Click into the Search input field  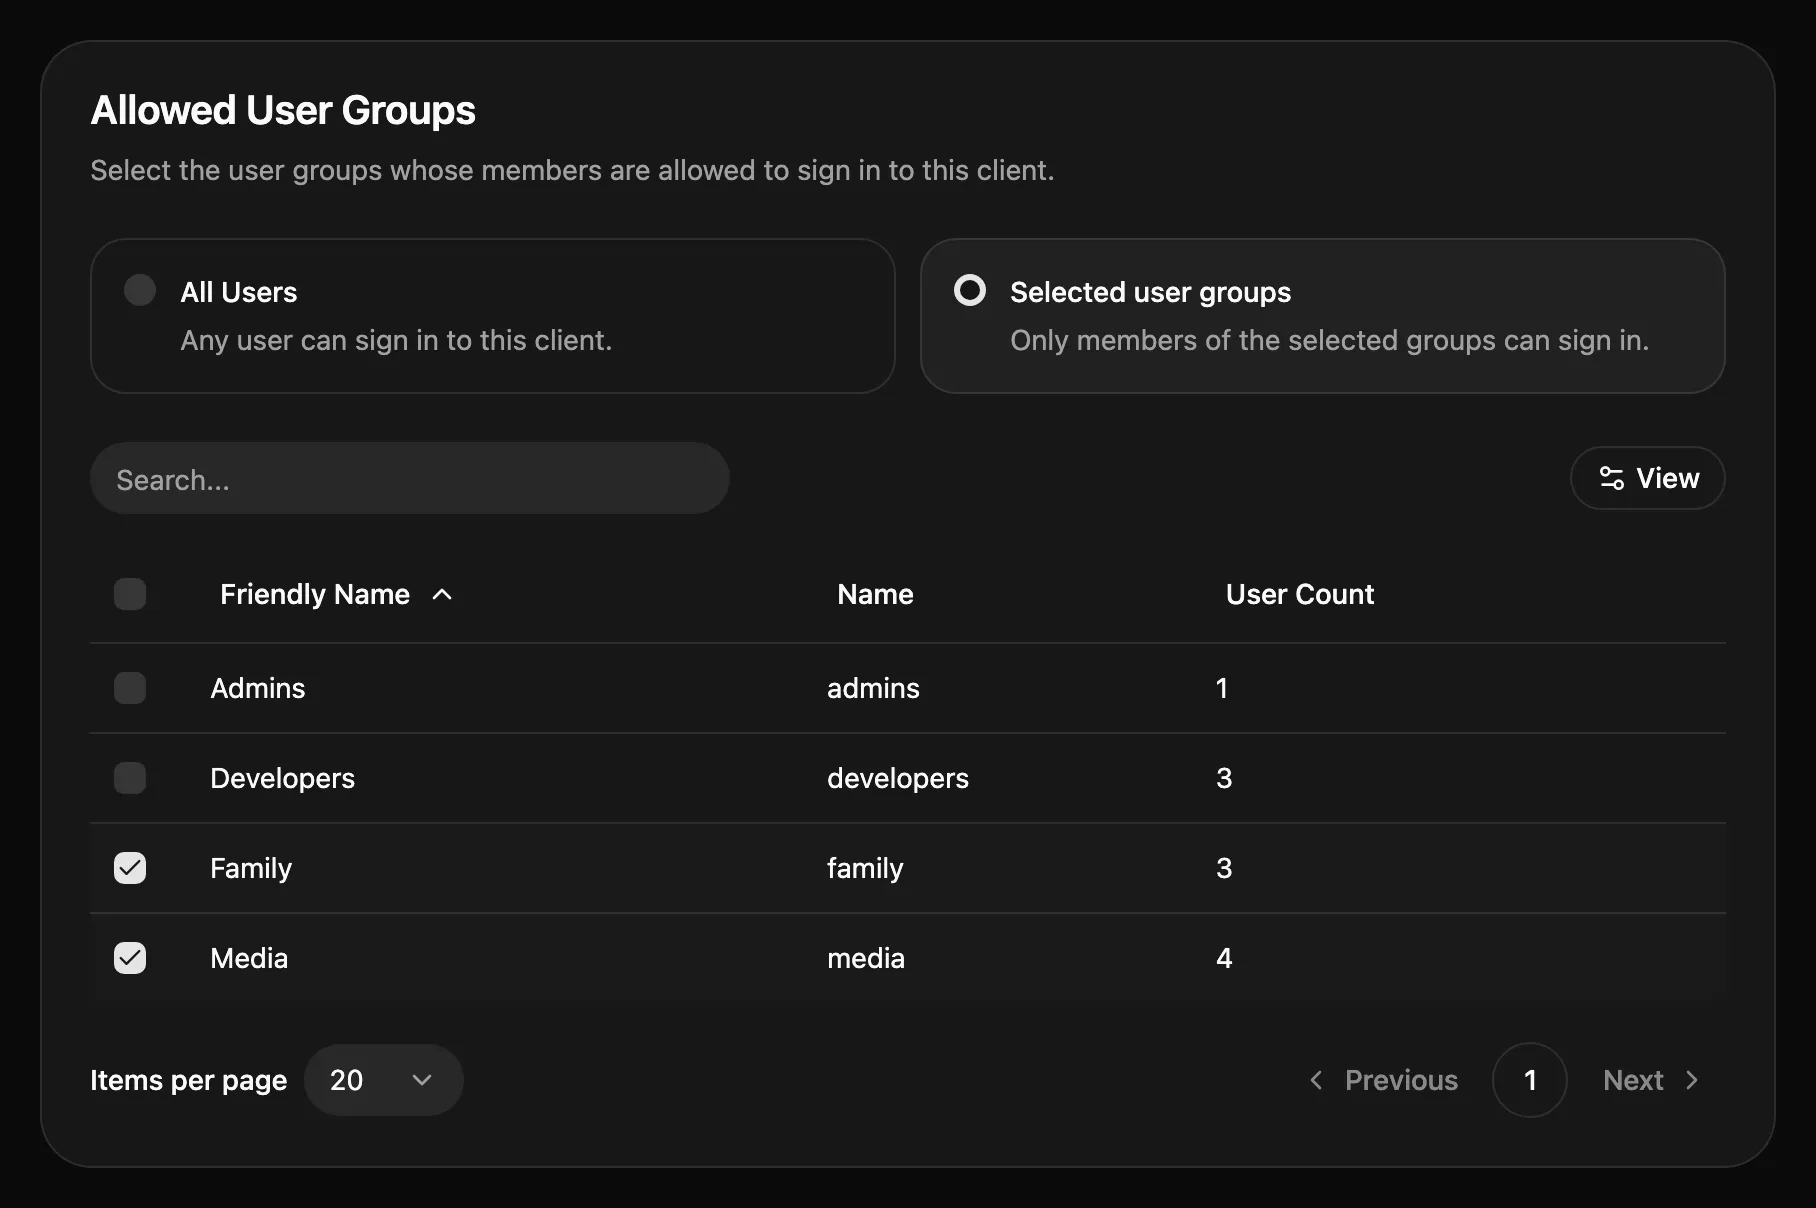tap(410, 479)
